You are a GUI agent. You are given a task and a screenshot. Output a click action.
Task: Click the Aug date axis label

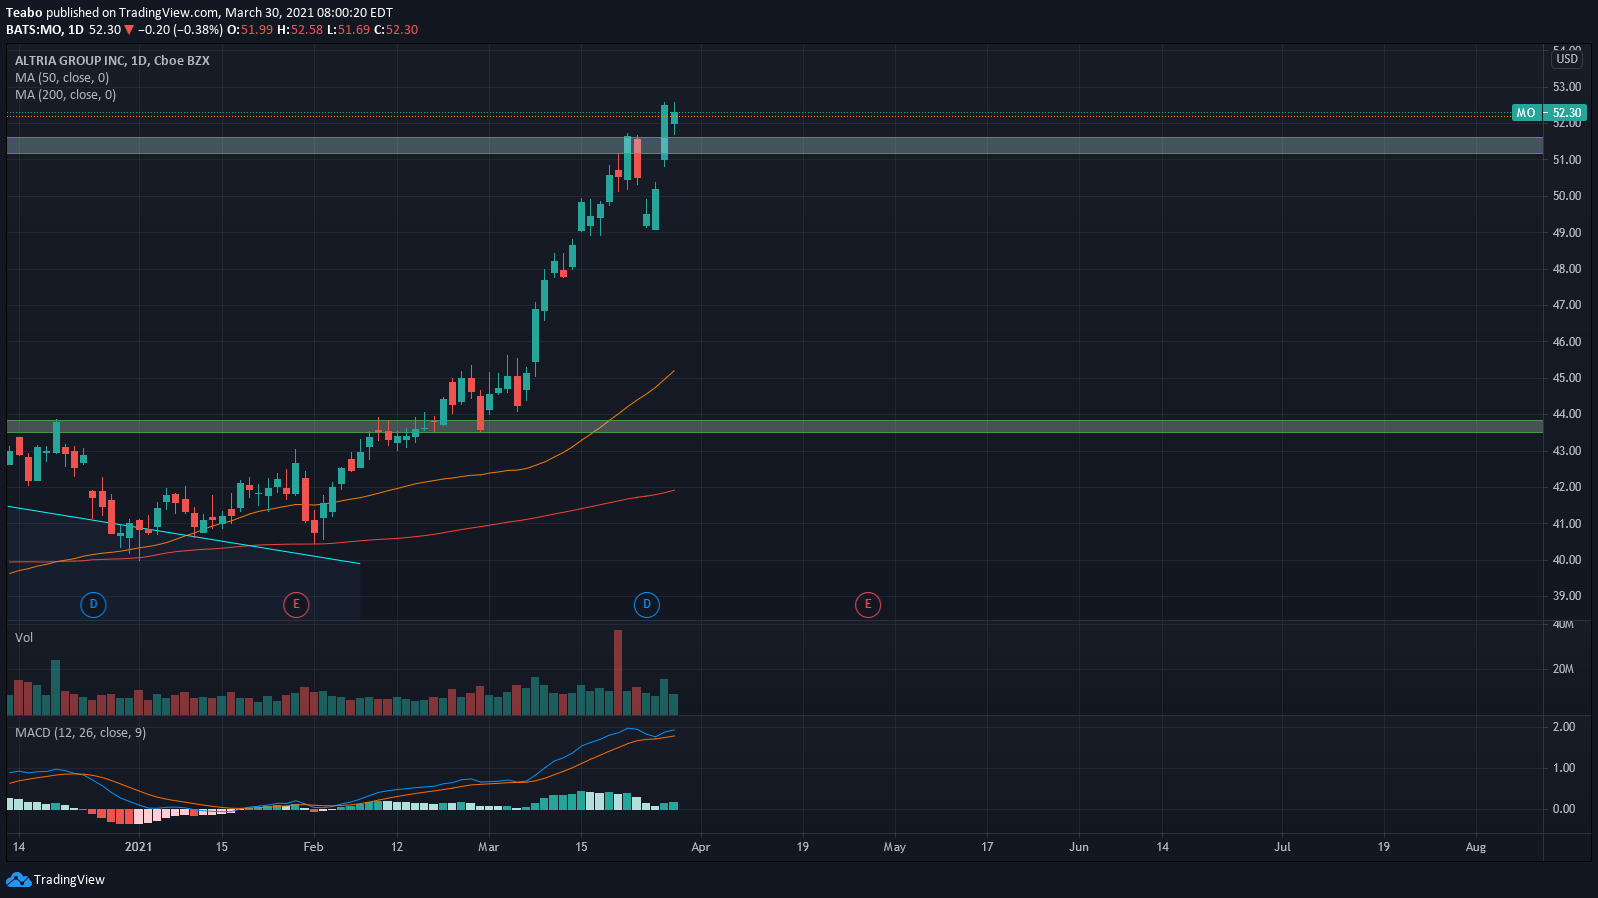coord(1476,847)
